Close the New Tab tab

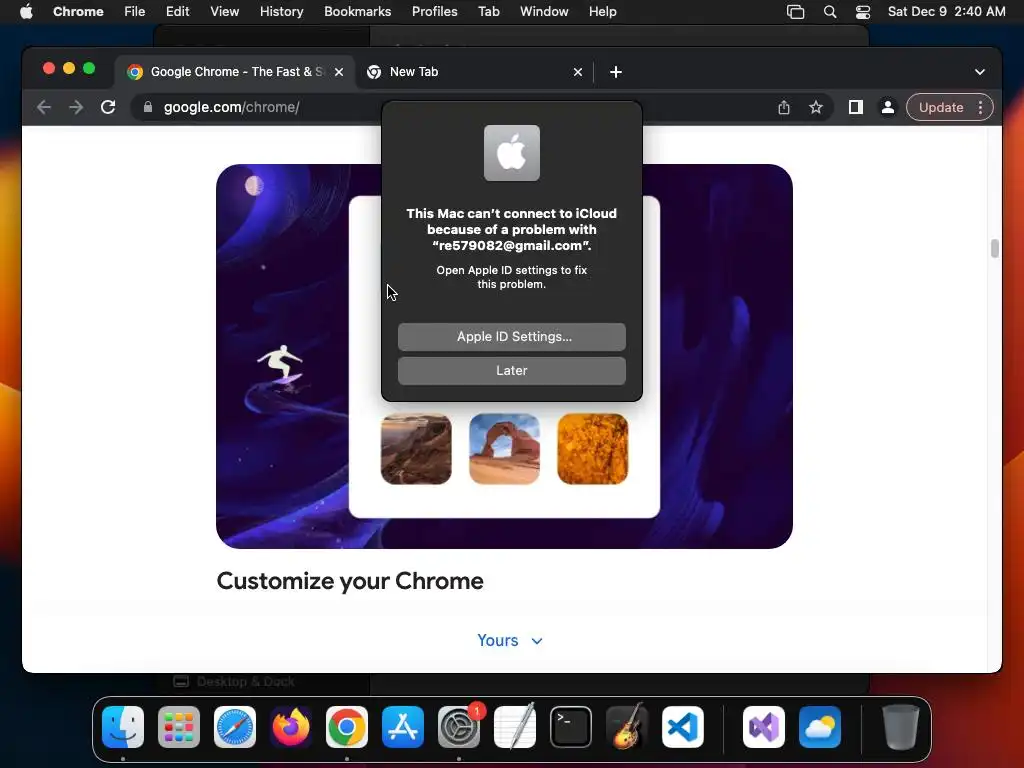577,72
